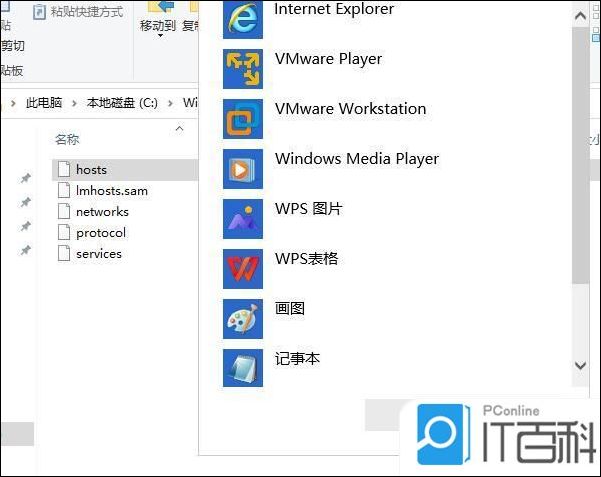Screen dimensions: 601x477
Task: Choose the VMware Player icon
Action: click(243, 69)
